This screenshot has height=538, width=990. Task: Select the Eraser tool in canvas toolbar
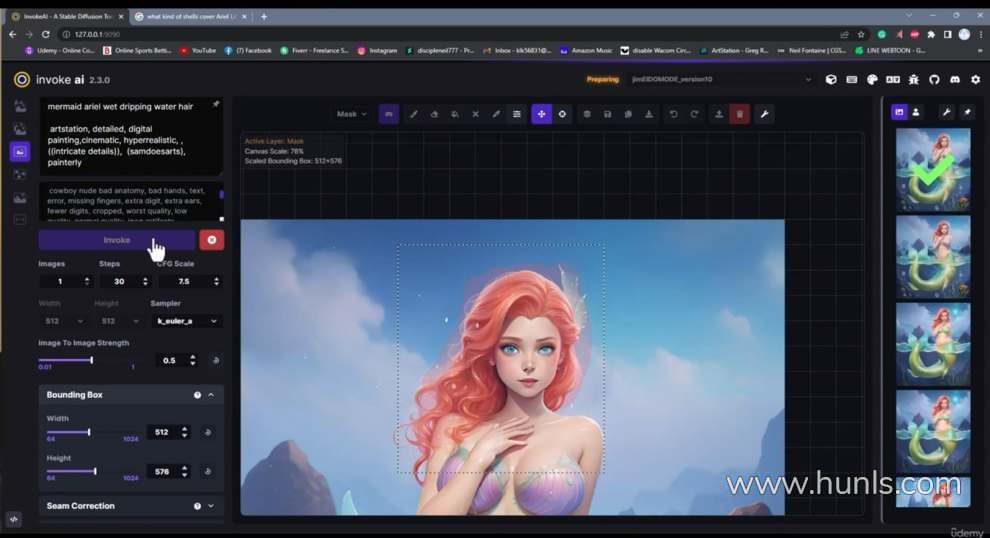(x=434, y=114)
